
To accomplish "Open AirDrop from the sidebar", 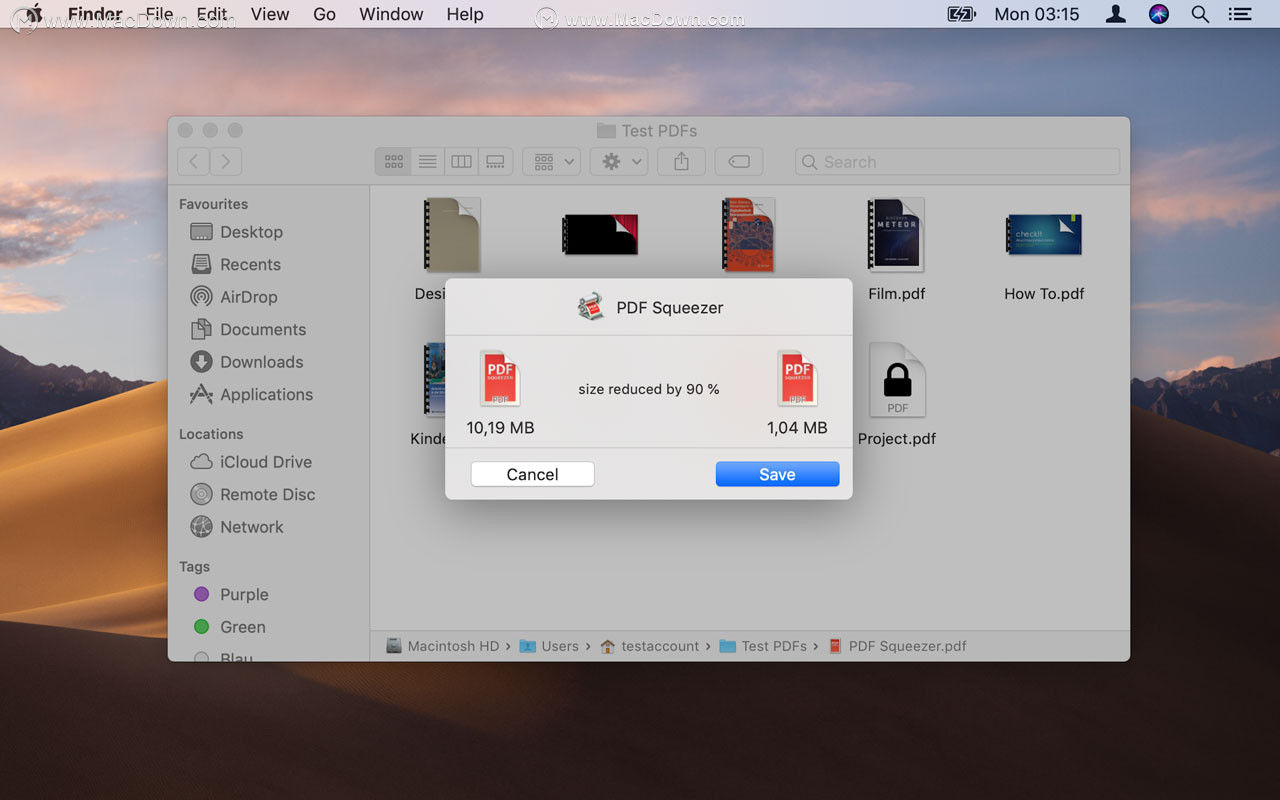I will pos(234,297).
